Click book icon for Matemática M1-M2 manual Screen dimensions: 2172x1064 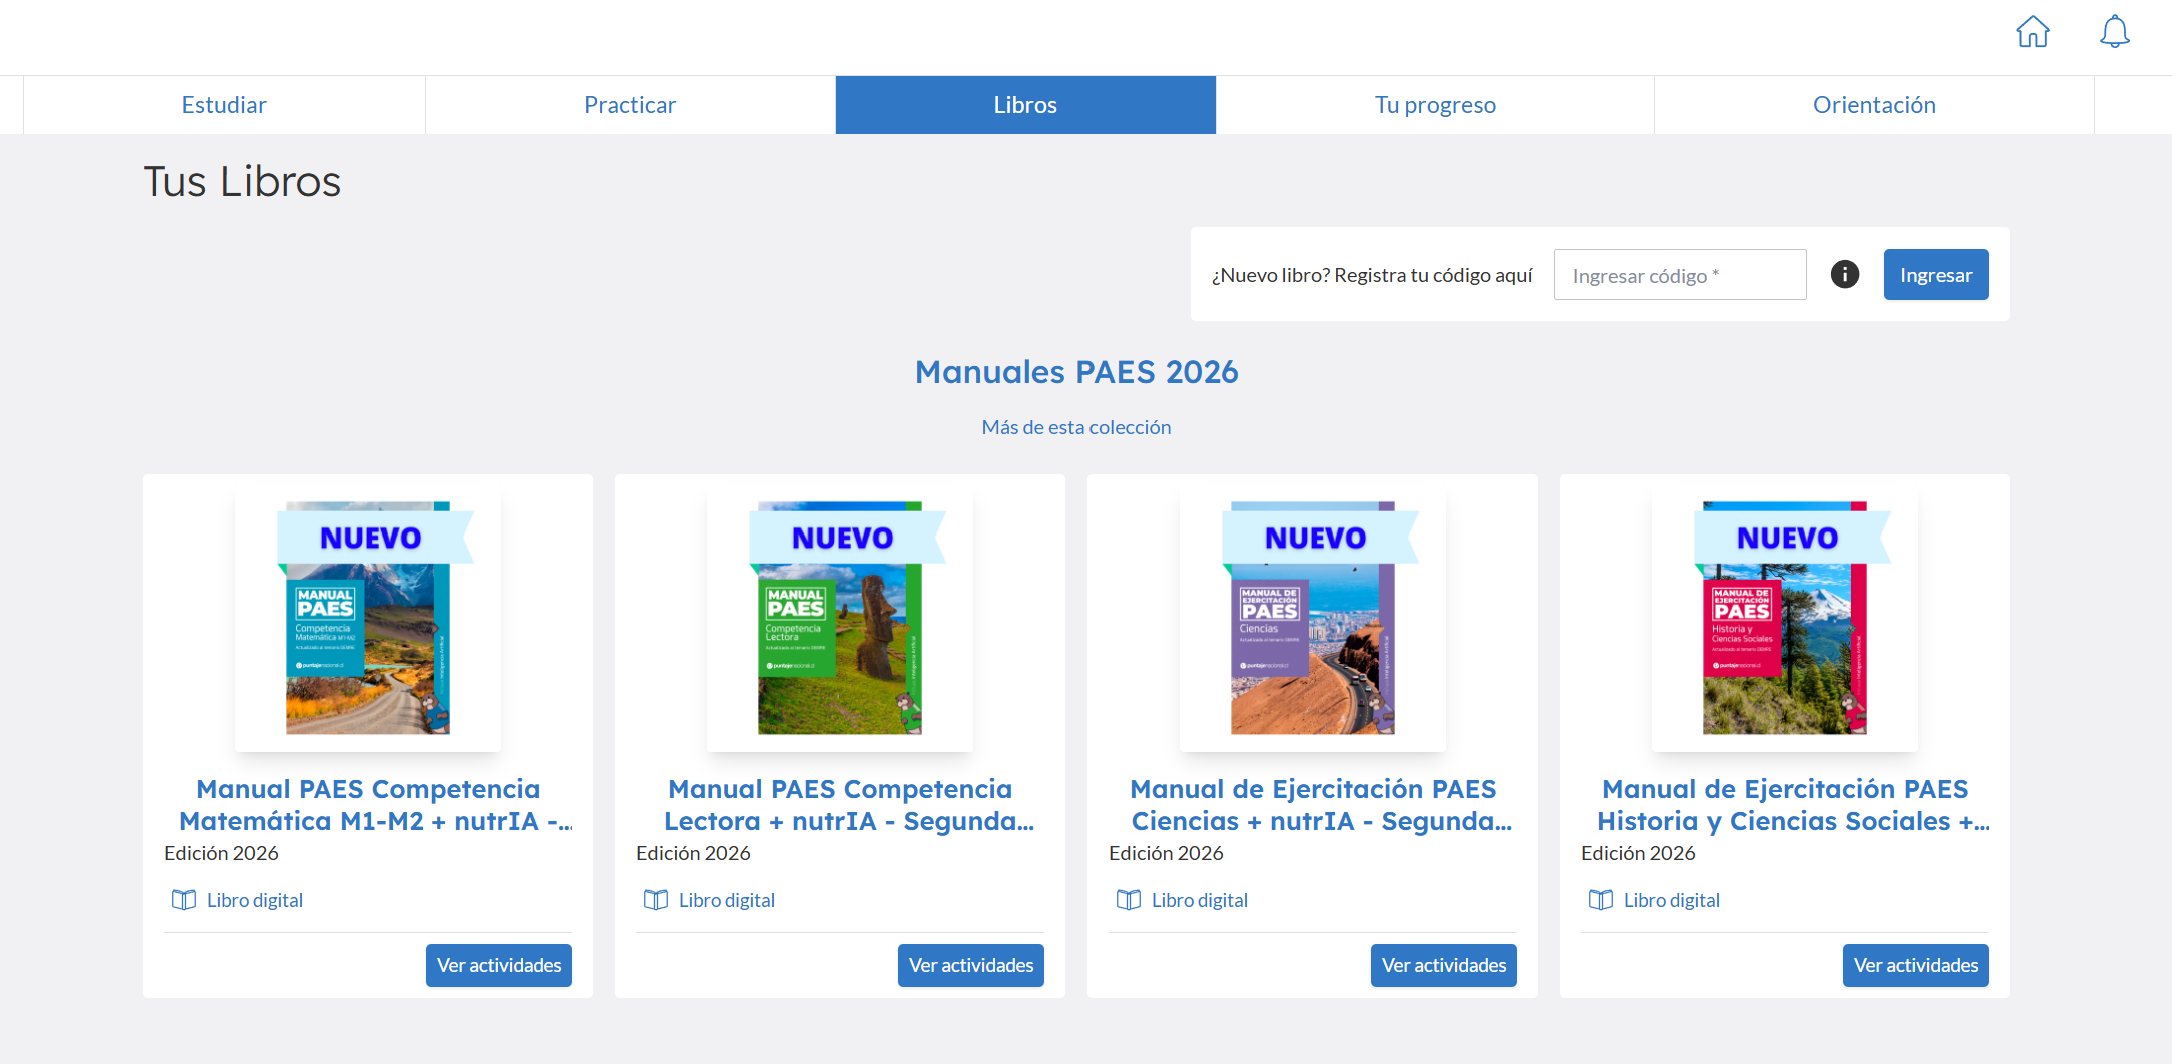click(184, 900)
